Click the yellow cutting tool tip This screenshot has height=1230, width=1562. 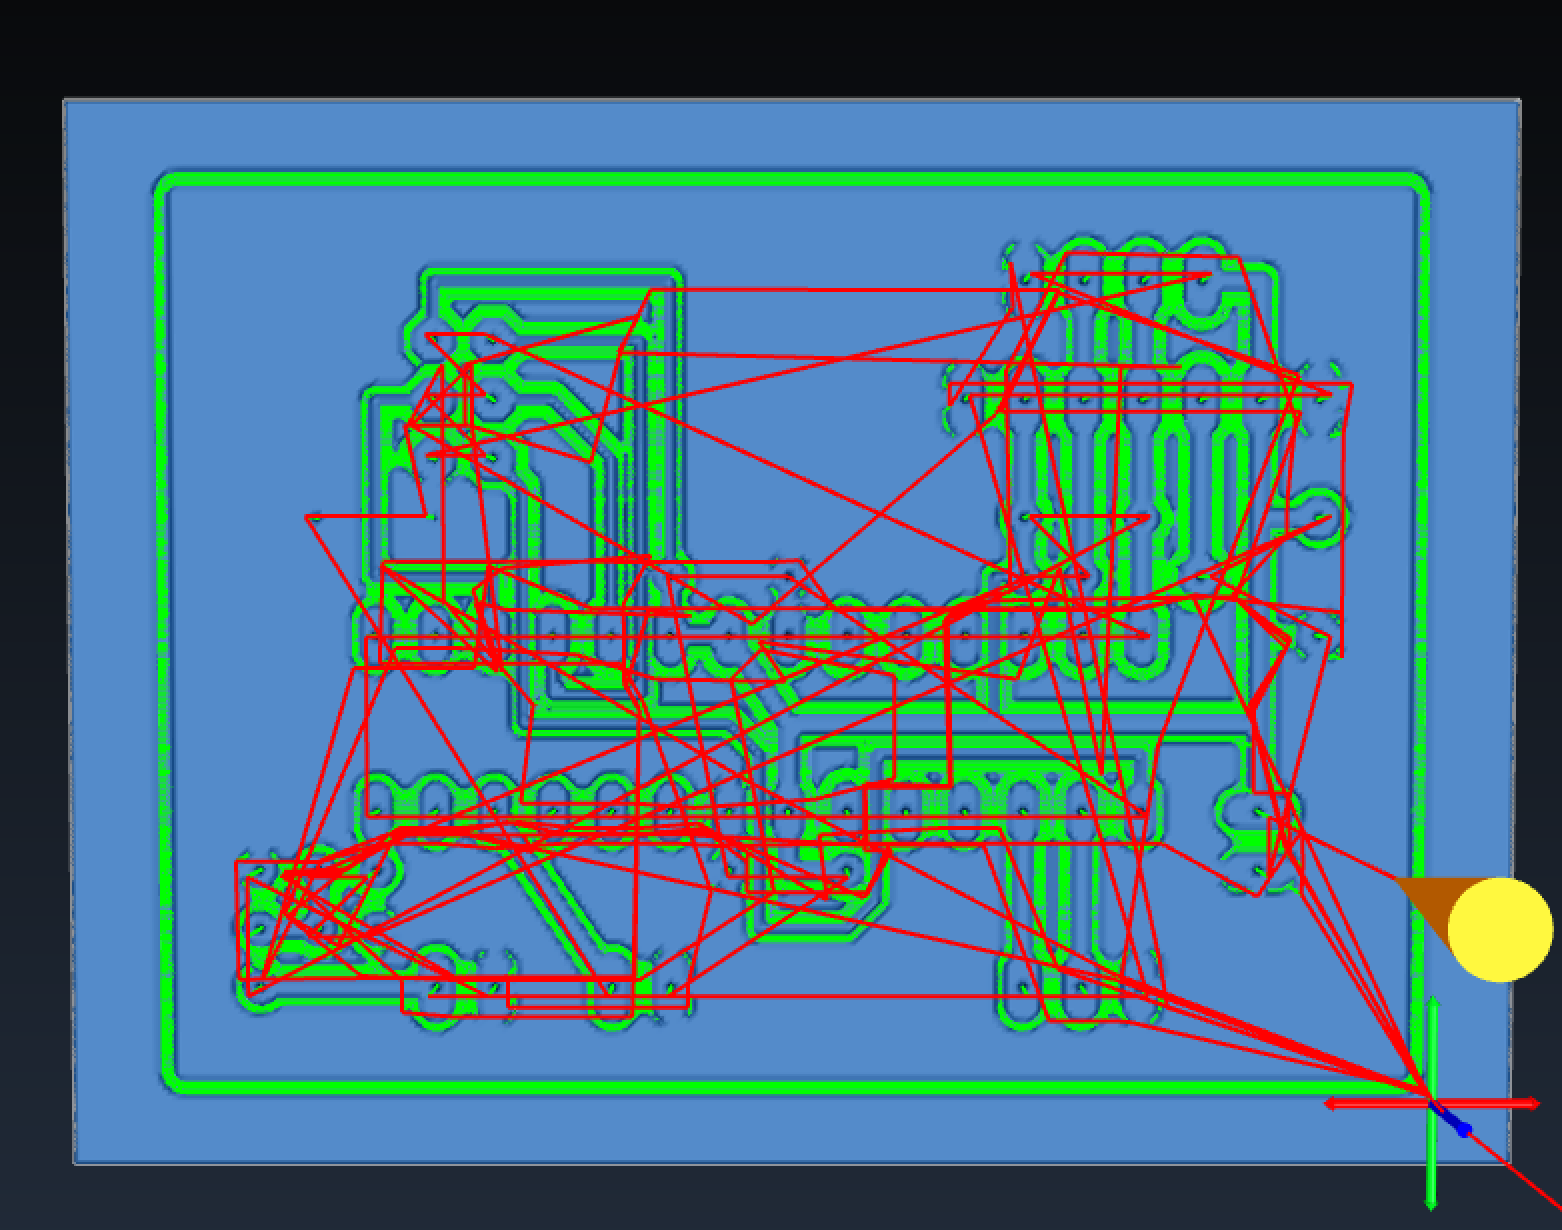point(1499,929)
